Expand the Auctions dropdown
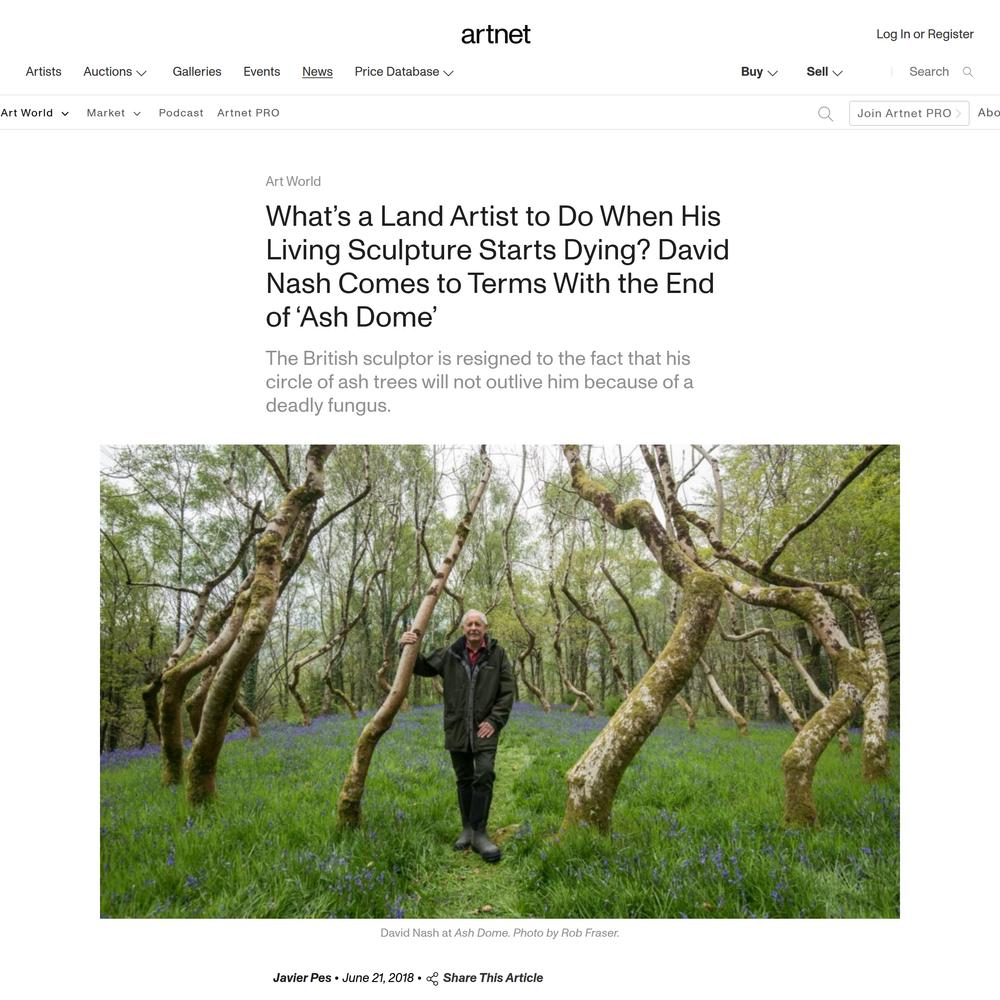Viewport: 1000px width, 1000px height. (x=115, y=72)
